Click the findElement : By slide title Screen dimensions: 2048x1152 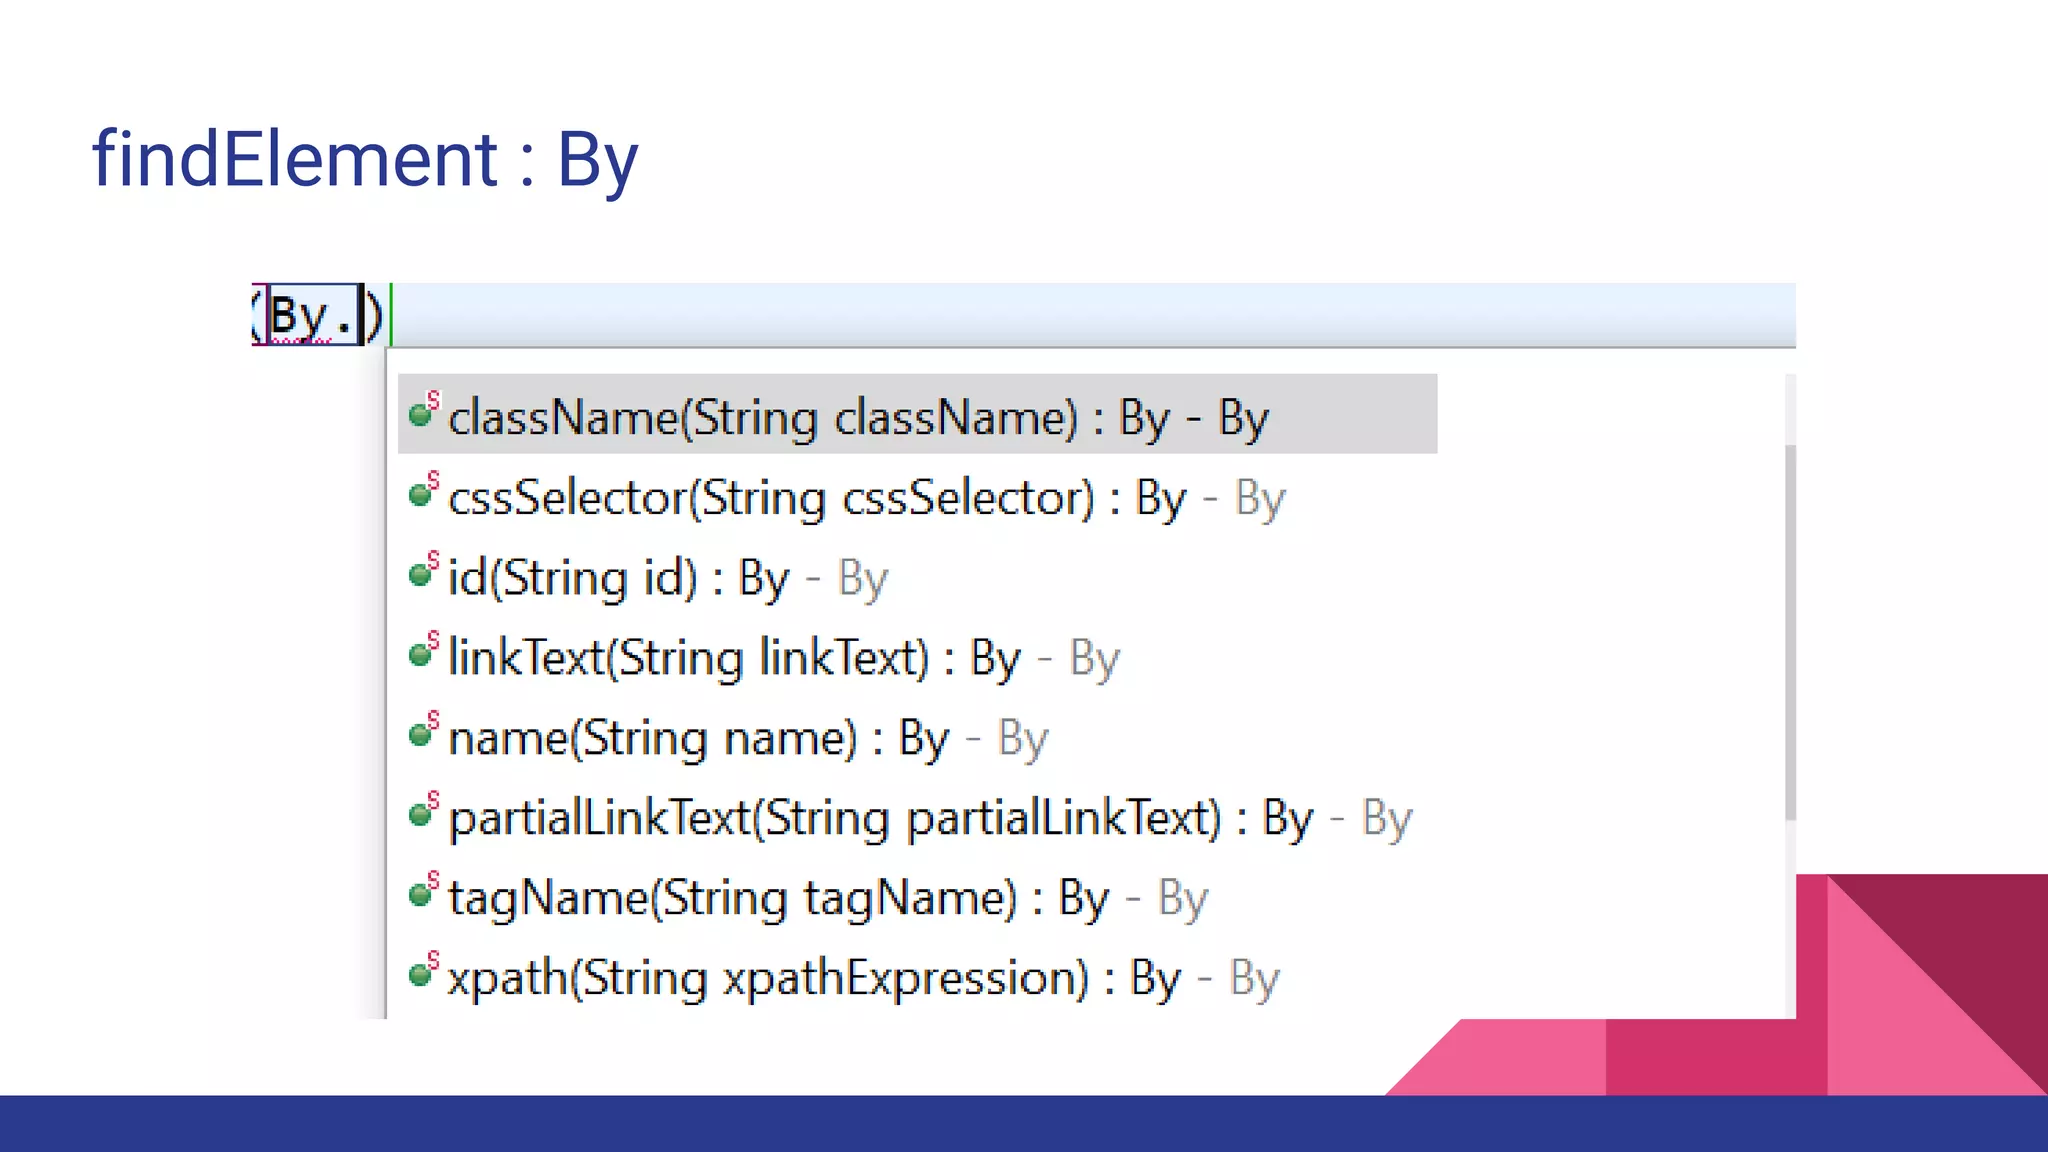click(365, 159)
